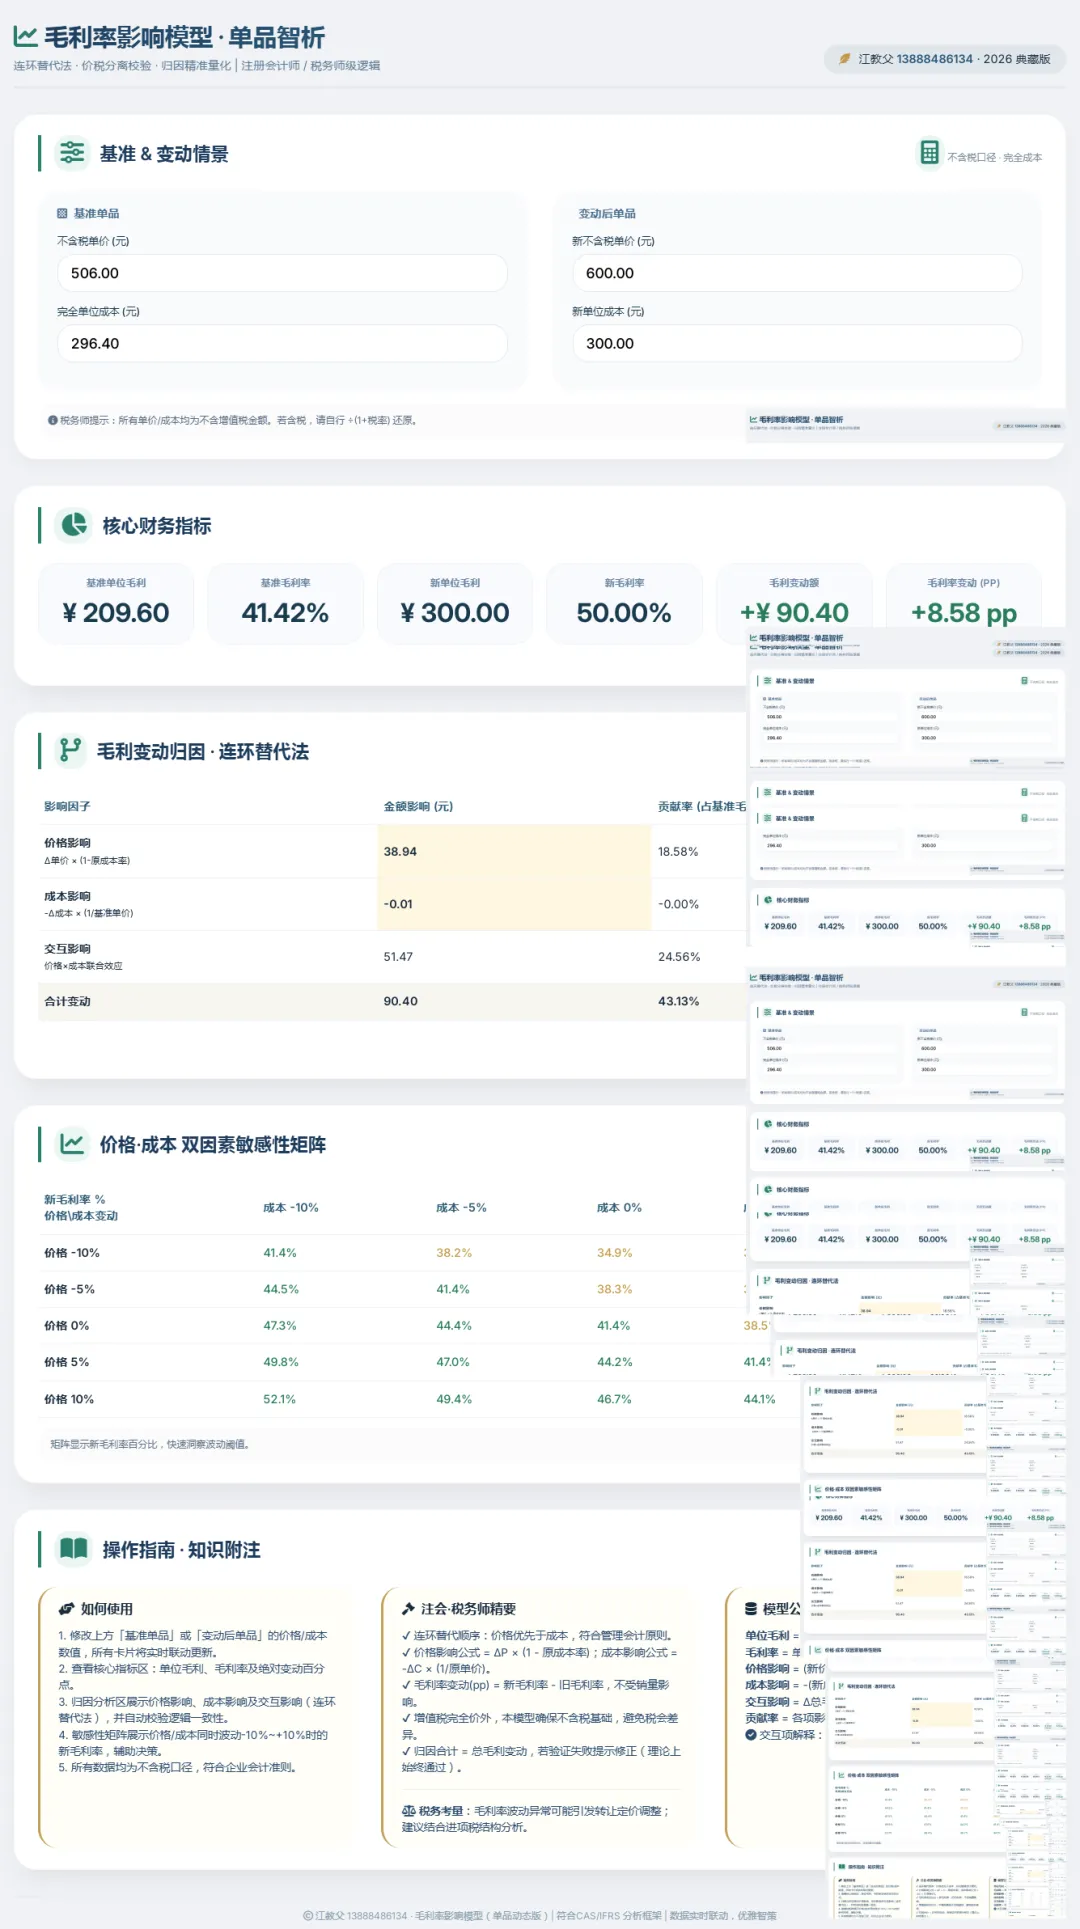Click the balance scale icon before 税务考量
Viewport: 1080px width, 1929px height.
pos(408,1811)
